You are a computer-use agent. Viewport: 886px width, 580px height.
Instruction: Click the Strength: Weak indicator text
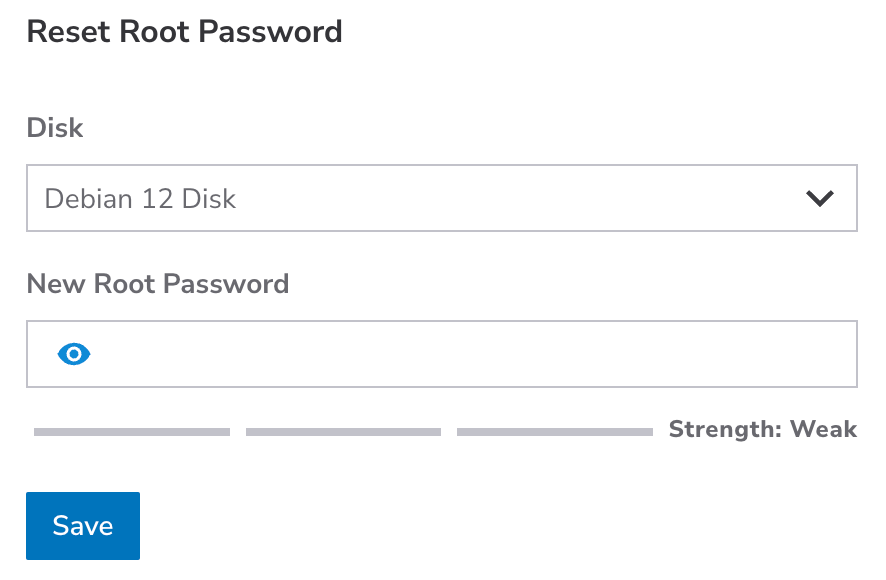(762, 430)
